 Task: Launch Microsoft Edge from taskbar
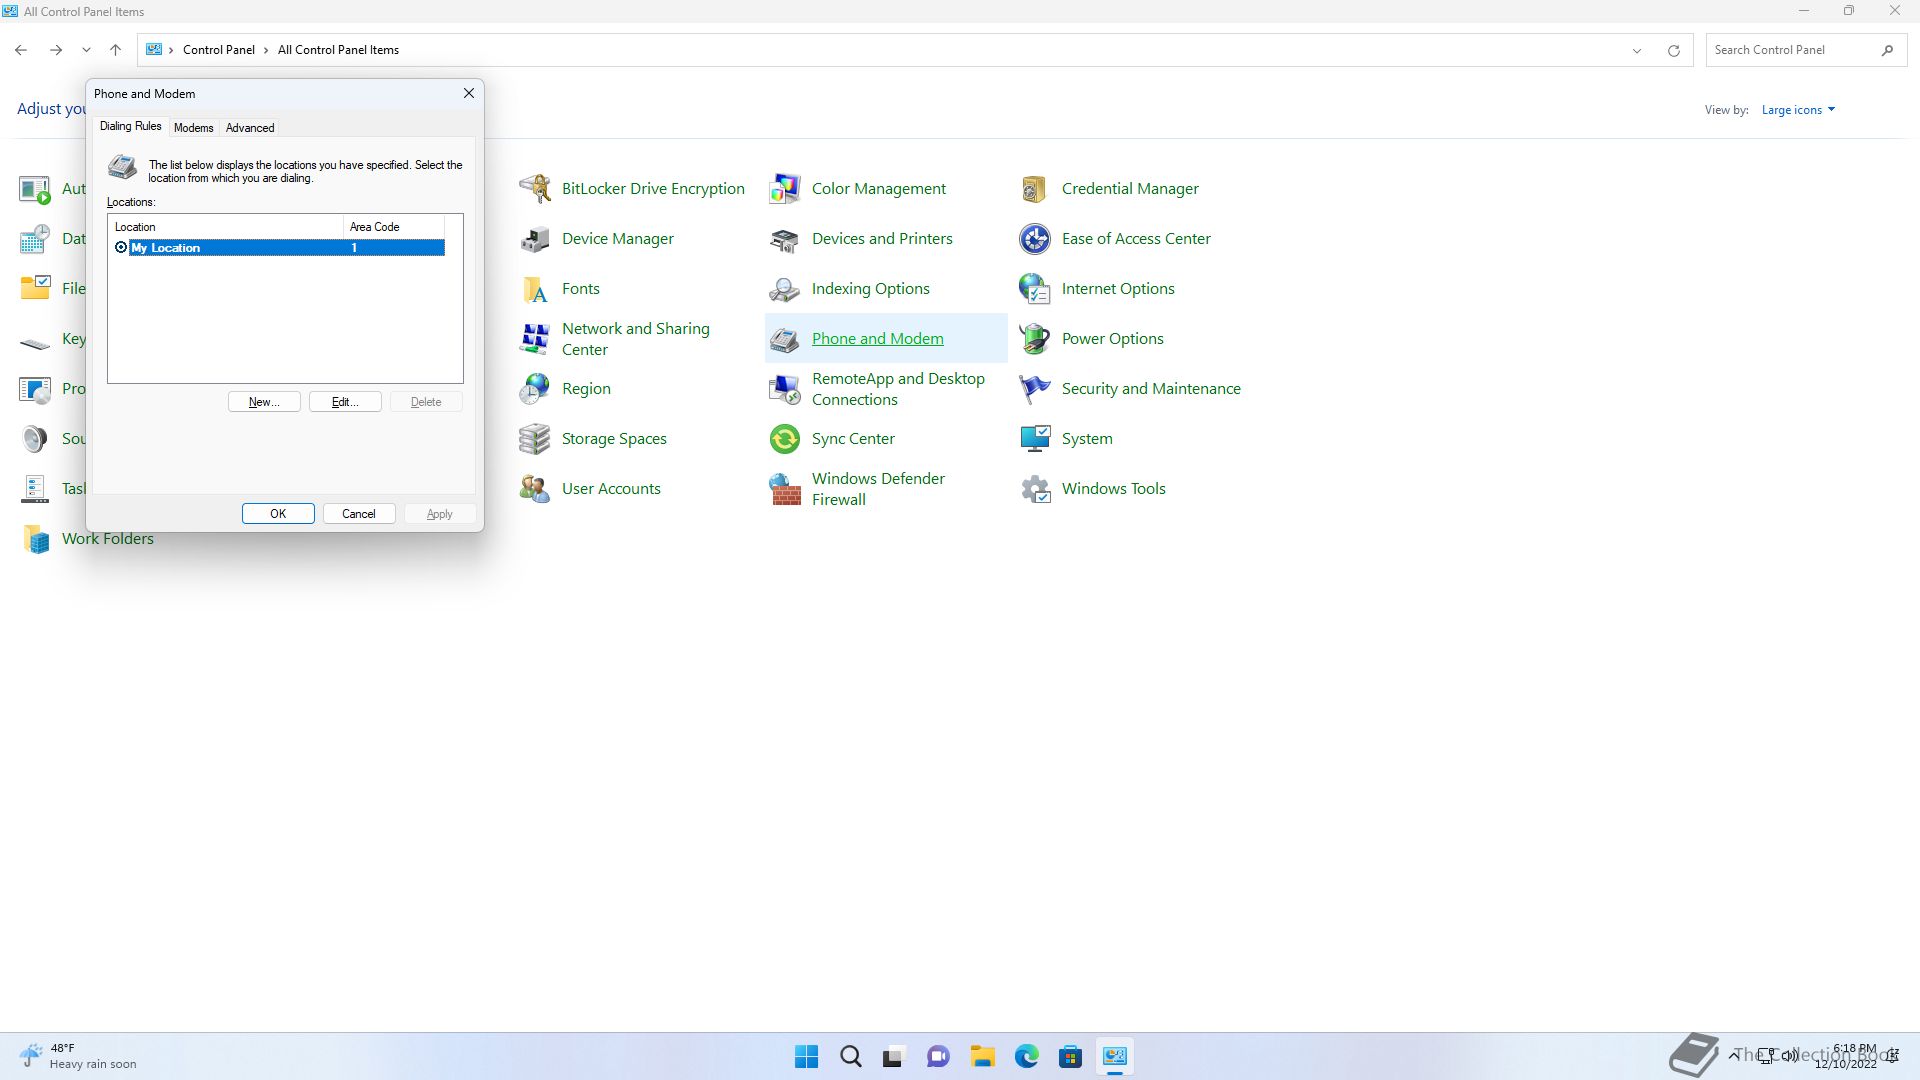[1026, 1056]
